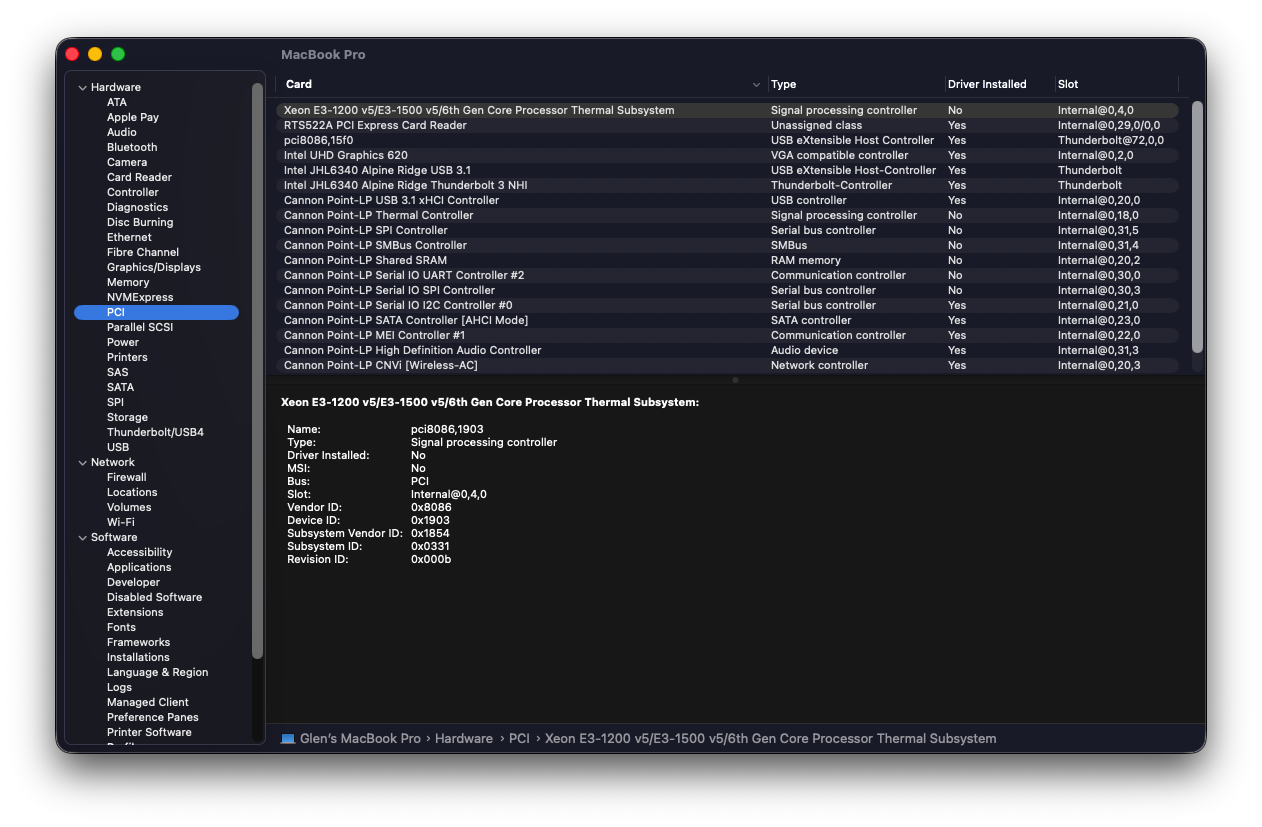Click the Subsystem ID value 0x0331
This screenshot has width=1262, height=827.
430,546
